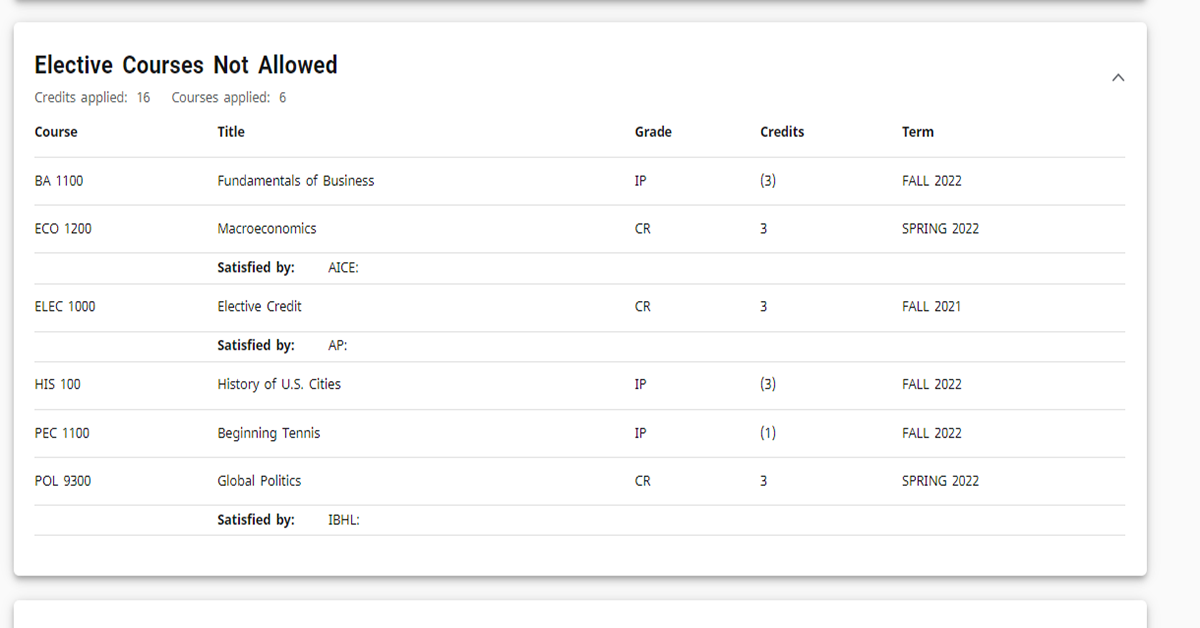
Task: Click course code ELEC 1000
Action: (65, 307)
